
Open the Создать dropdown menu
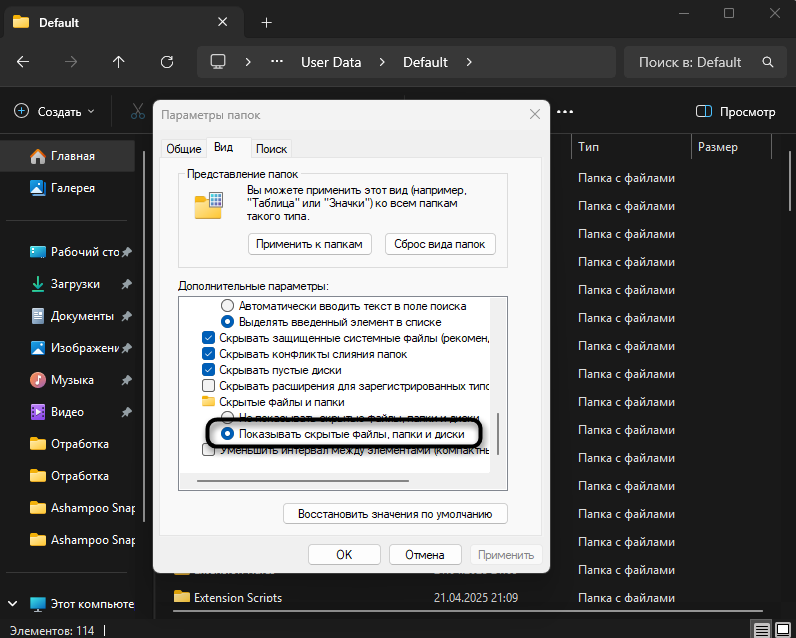pos(54,112)
